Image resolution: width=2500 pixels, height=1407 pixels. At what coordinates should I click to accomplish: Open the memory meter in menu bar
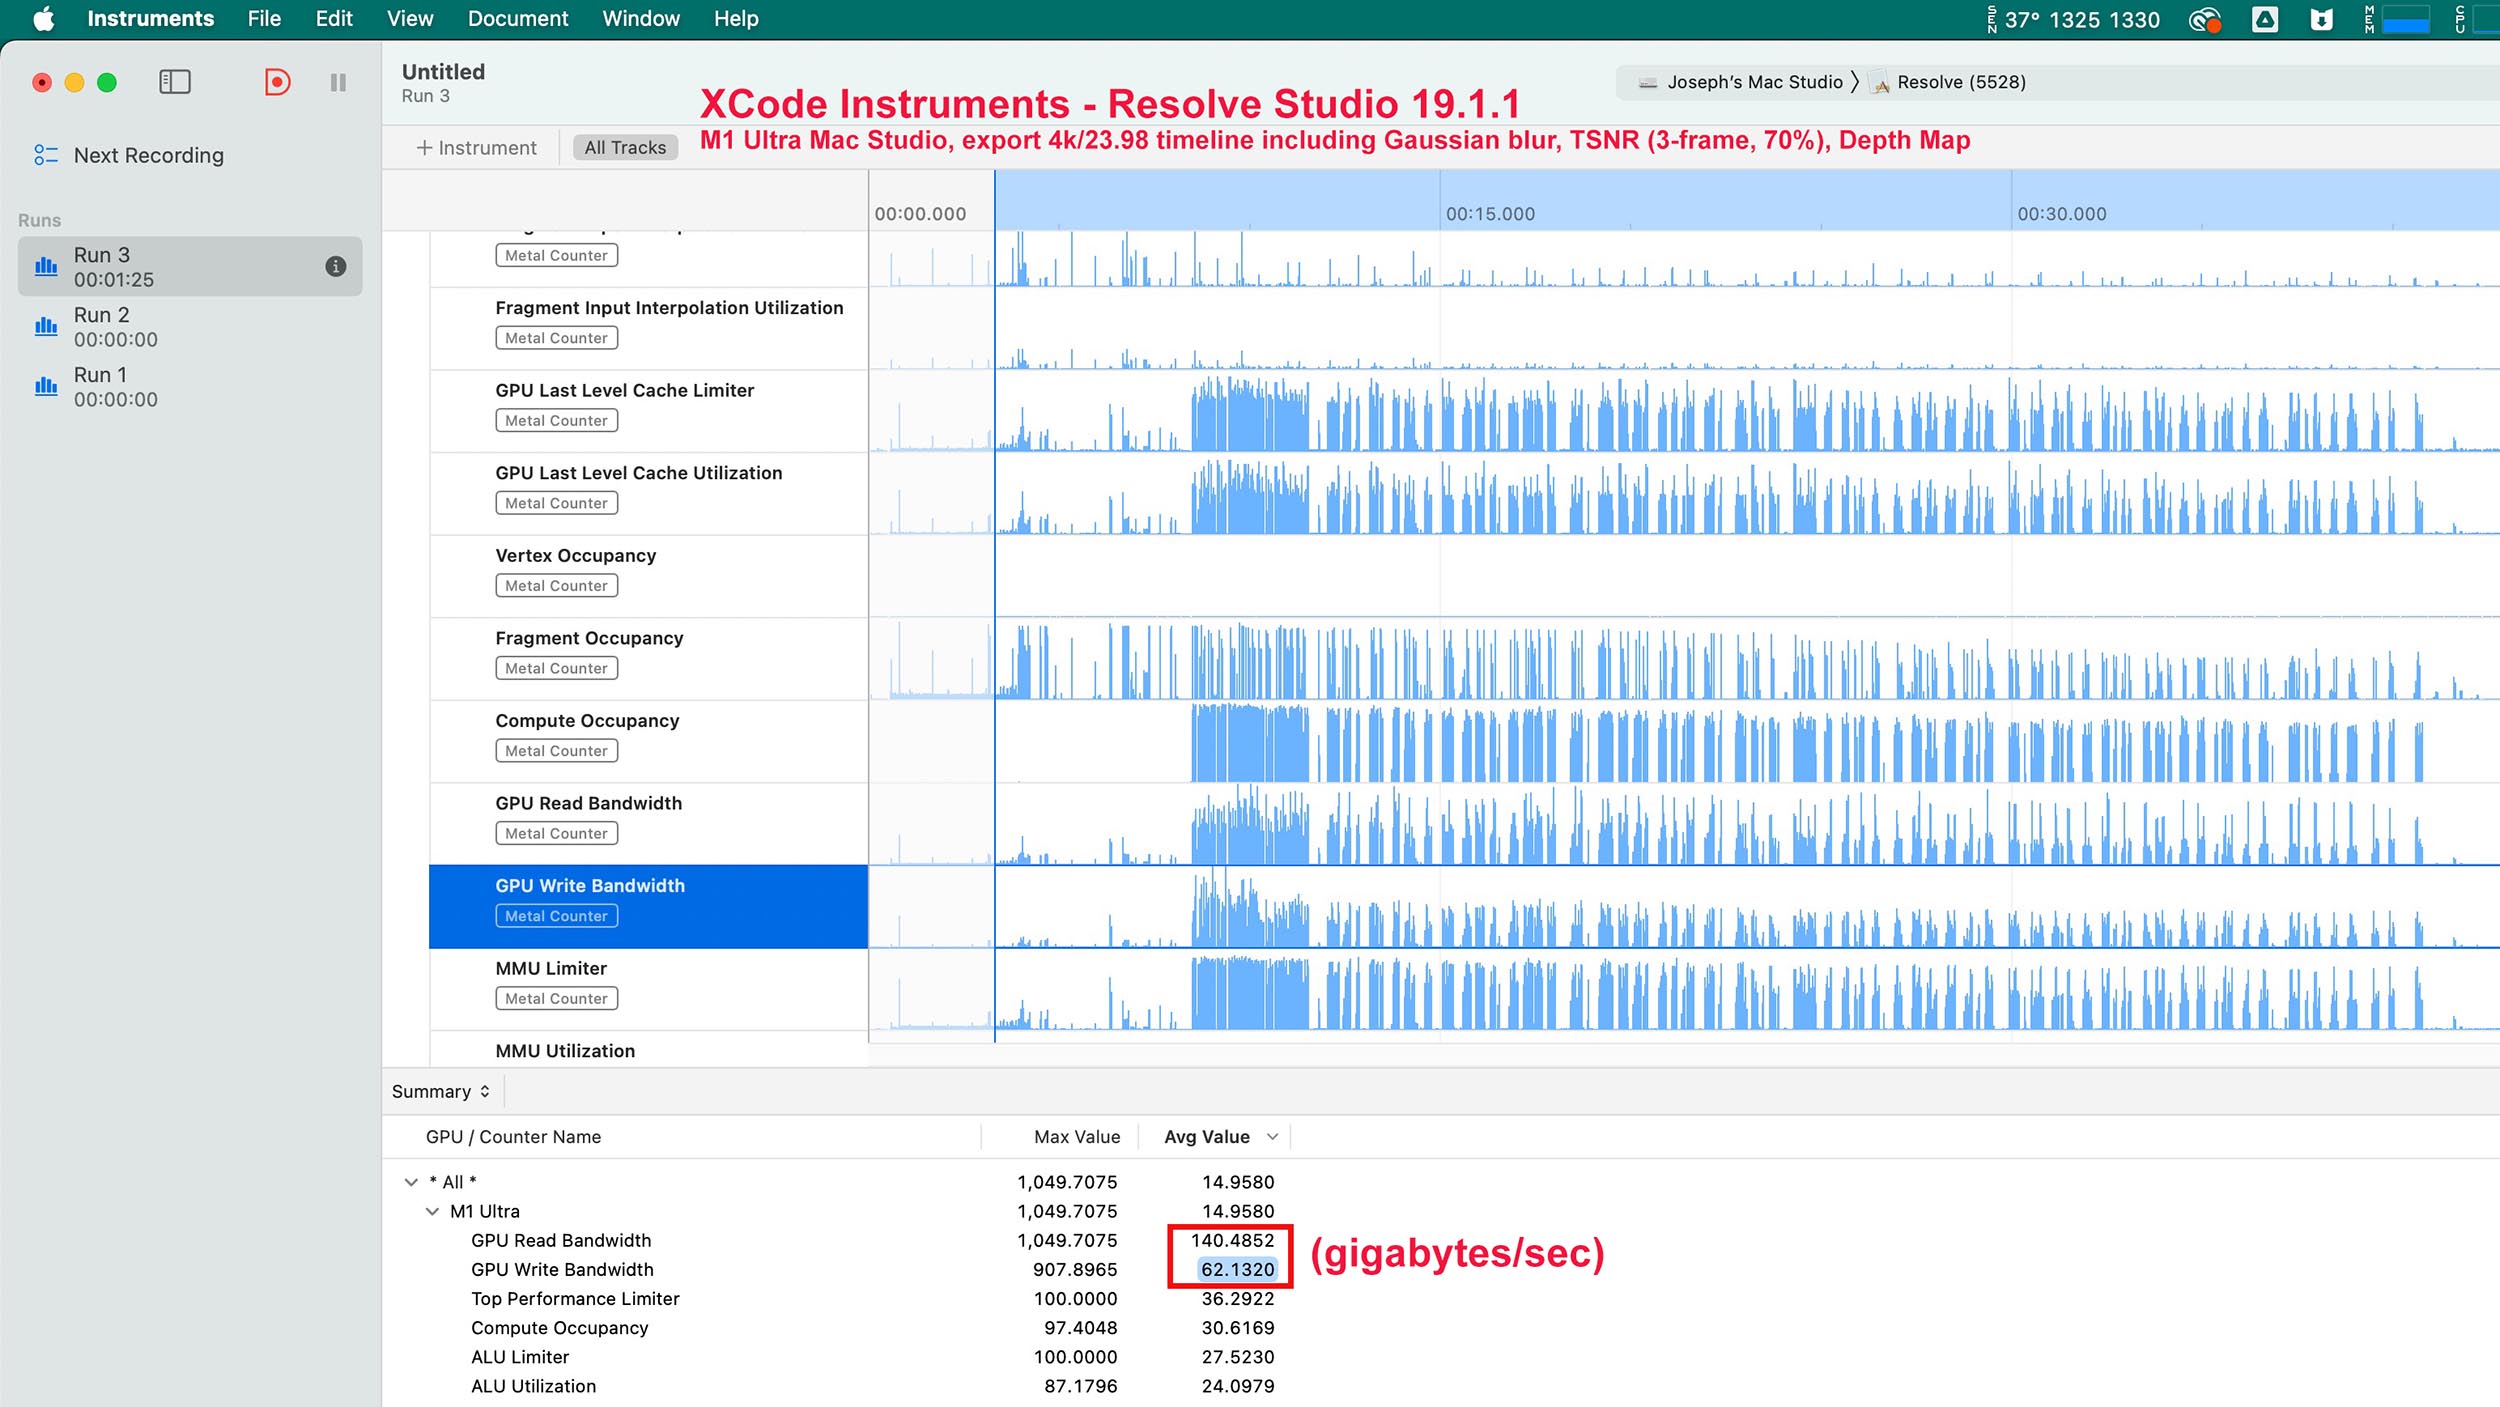pos(2396,19)
